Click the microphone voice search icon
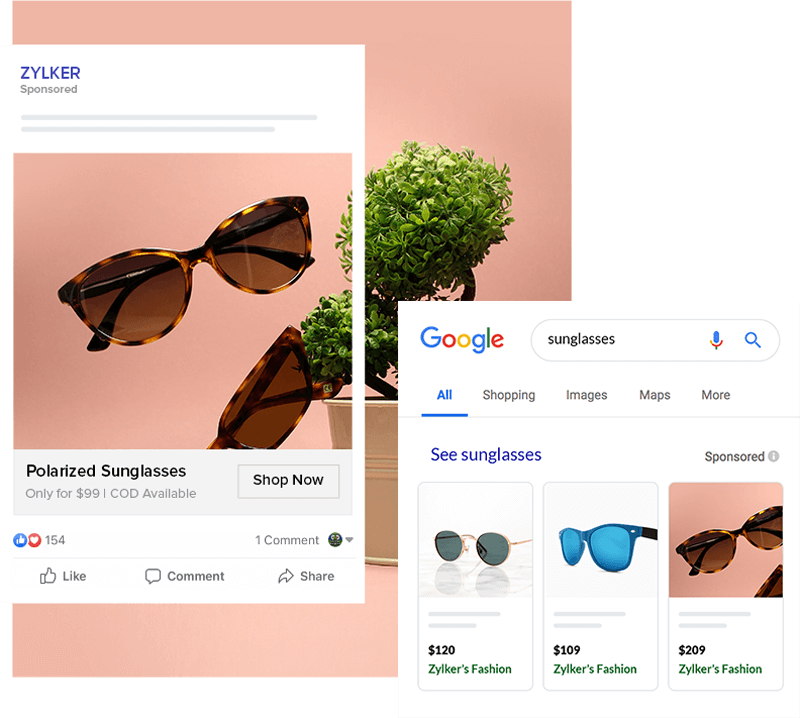 [x=716, y=339]
